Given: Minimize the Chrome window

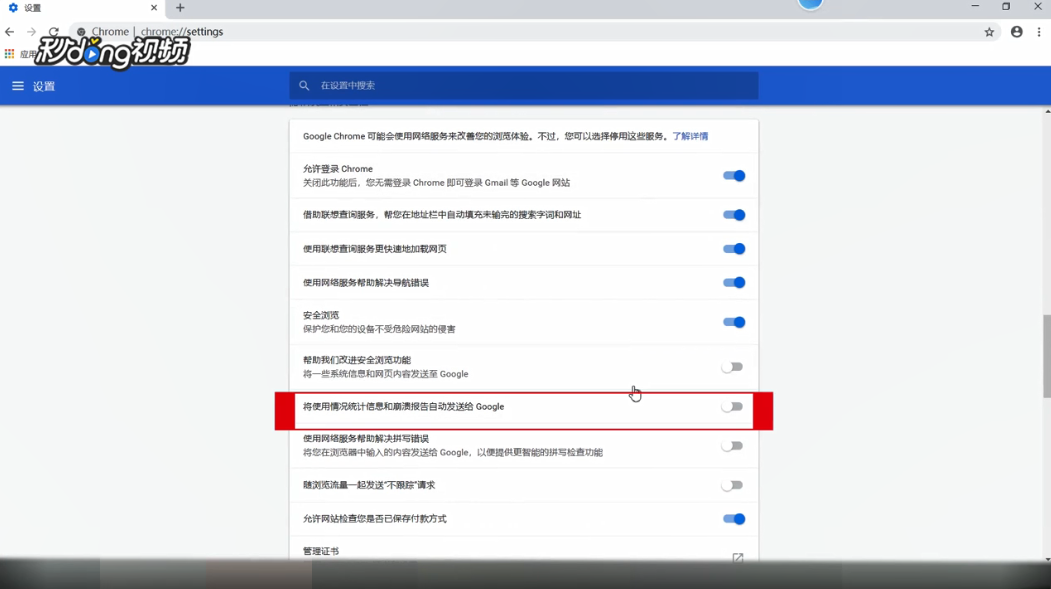Looking at the screenshot, I should 975,7.
